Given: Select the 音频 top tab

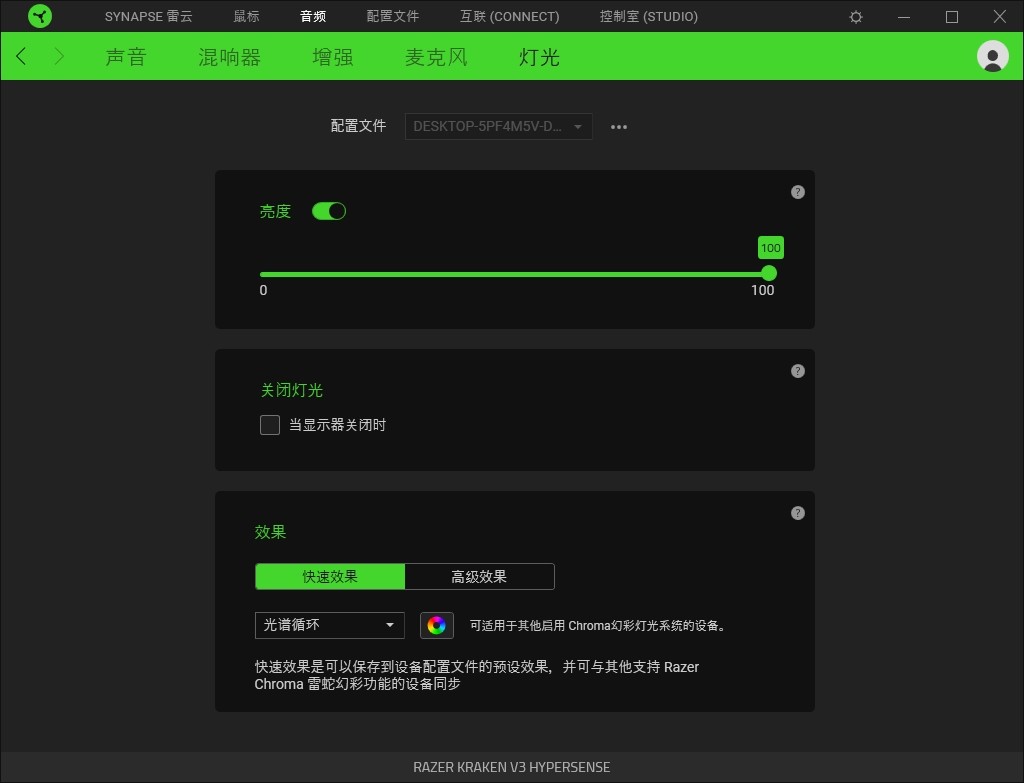Looking at the screenshot, I should click(x=313, y=16).
